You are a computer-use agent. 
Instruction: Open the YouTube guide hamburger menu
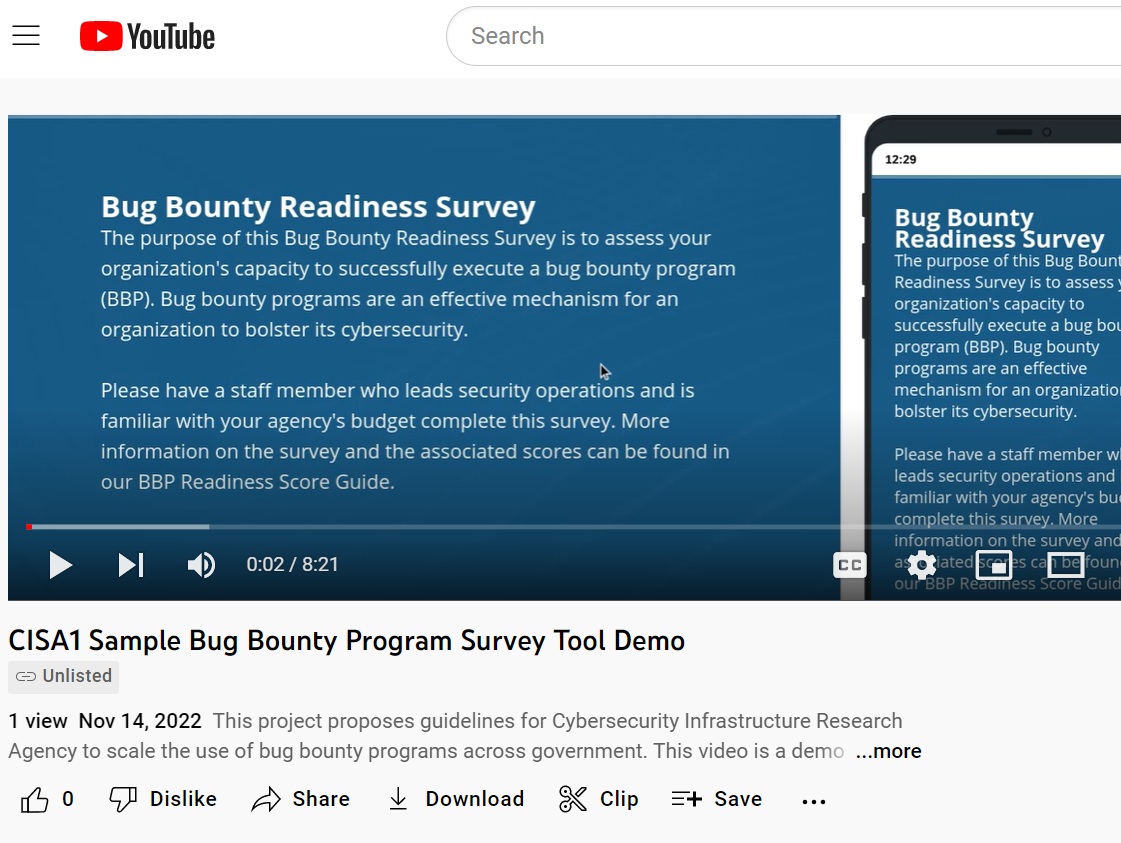(x=26, y=36)
